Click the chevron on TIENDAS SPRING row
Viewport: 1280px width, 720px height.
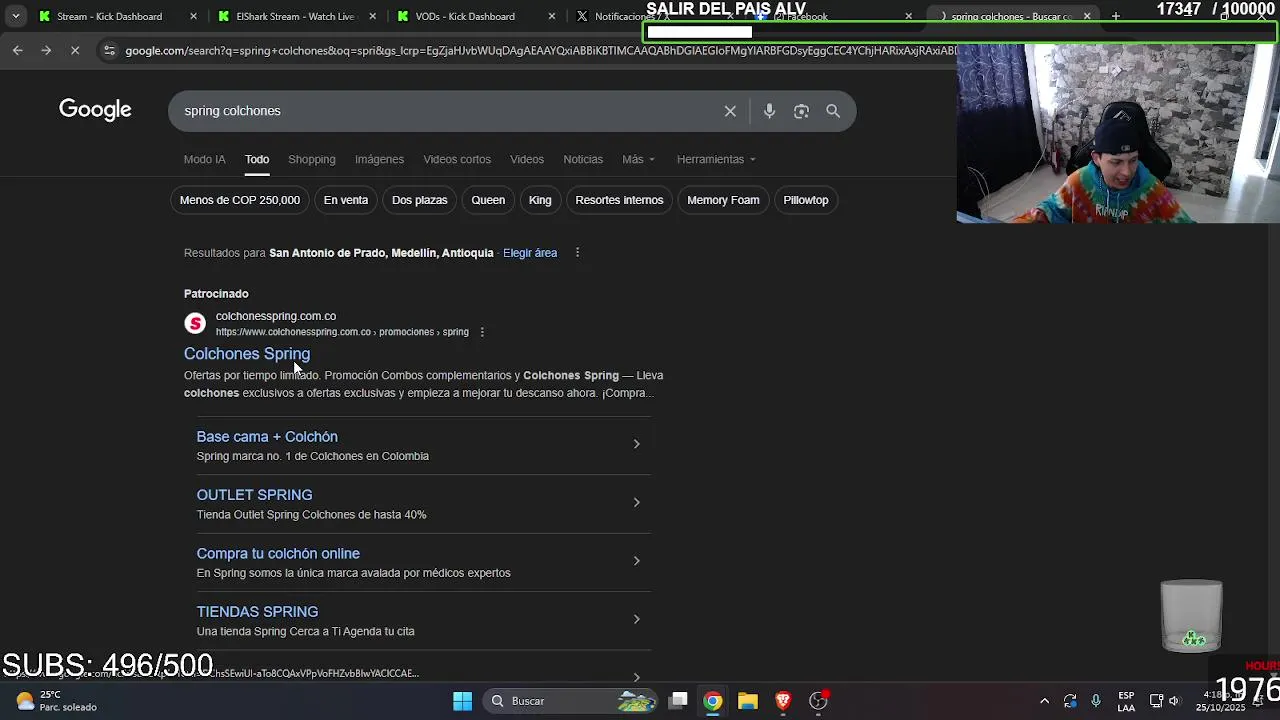[636, 619]
